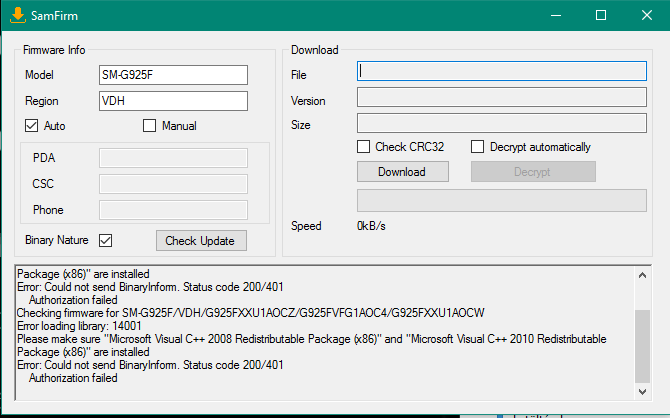670x418 pixels.
Task: Click the log scroll up arrow
Action: coord(642,275)
